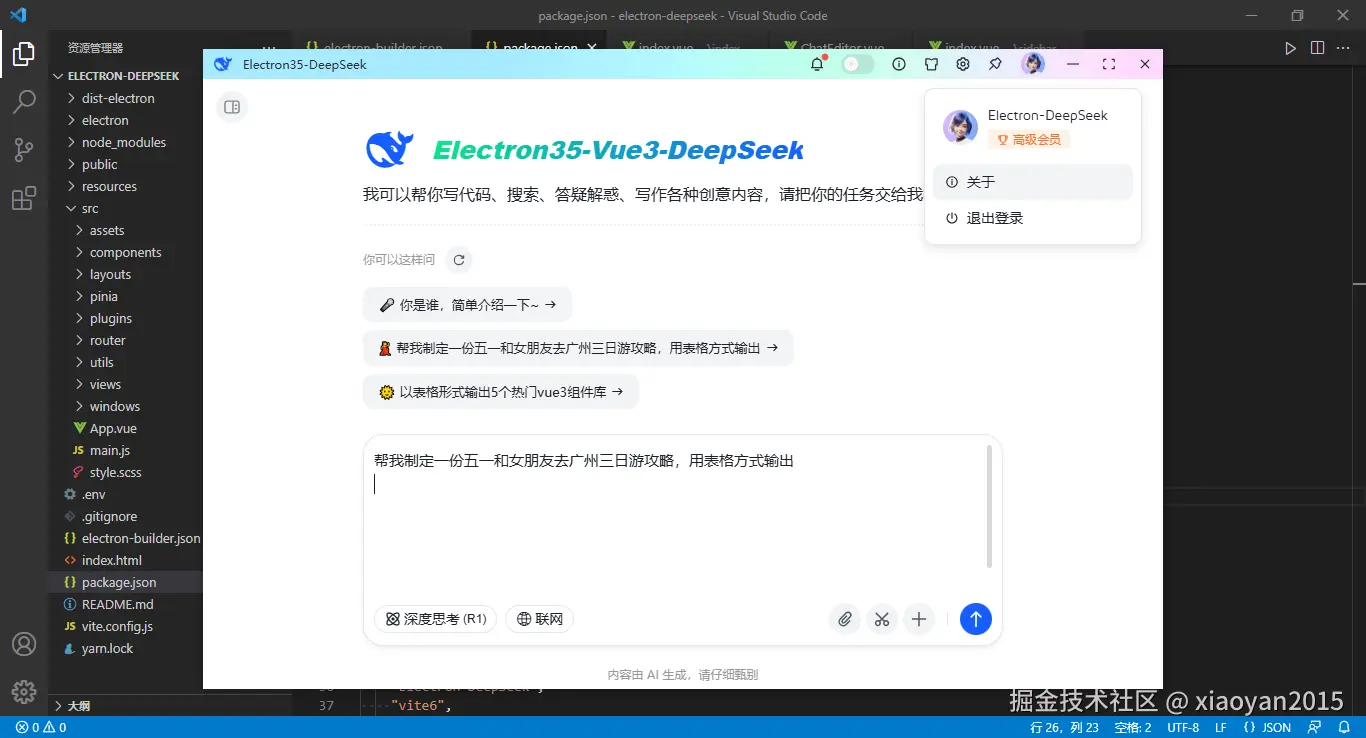Expand the windows folder
The height and width of the screenshot is (738, 1366).
pyautogui.click(x=125, y=406)
